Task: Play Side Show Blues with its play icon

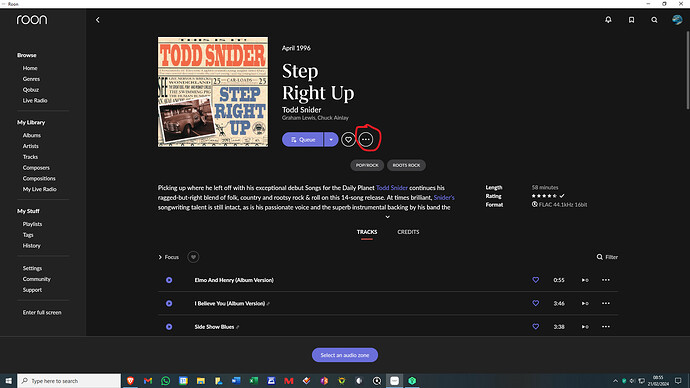Action: point(585,327)
